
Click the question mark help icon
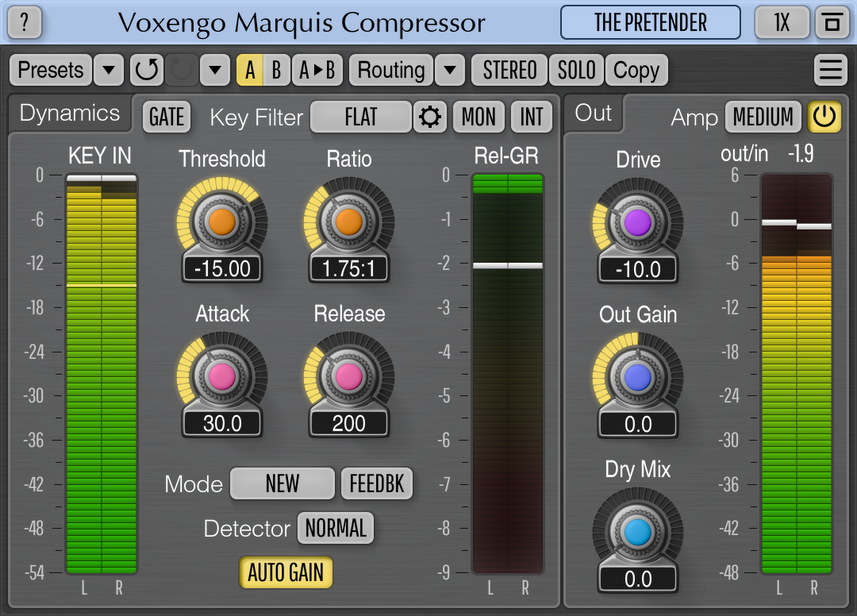click(25, 22)
